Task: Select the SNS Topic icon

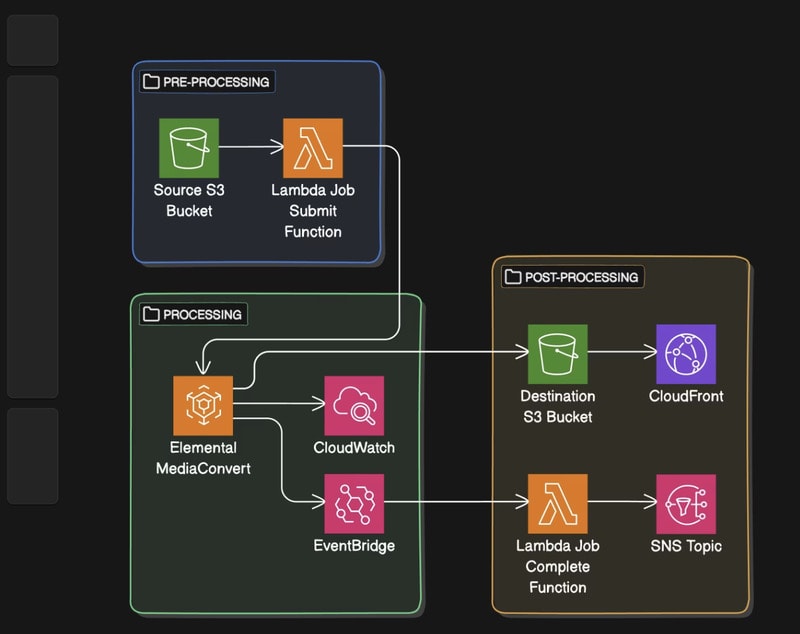Action: (685, 504)
